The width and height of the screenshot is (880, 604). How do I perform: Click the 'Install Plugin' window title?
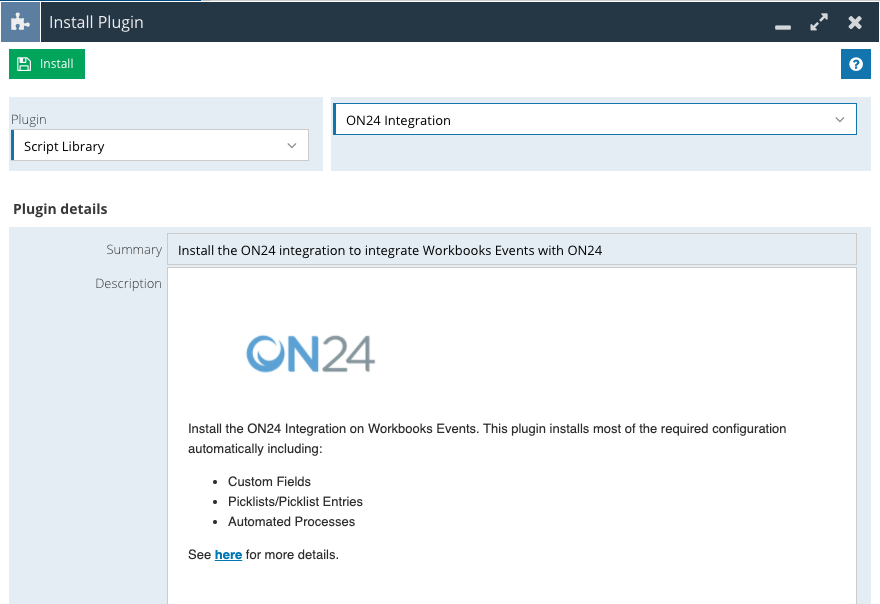[x=96, y=22]
